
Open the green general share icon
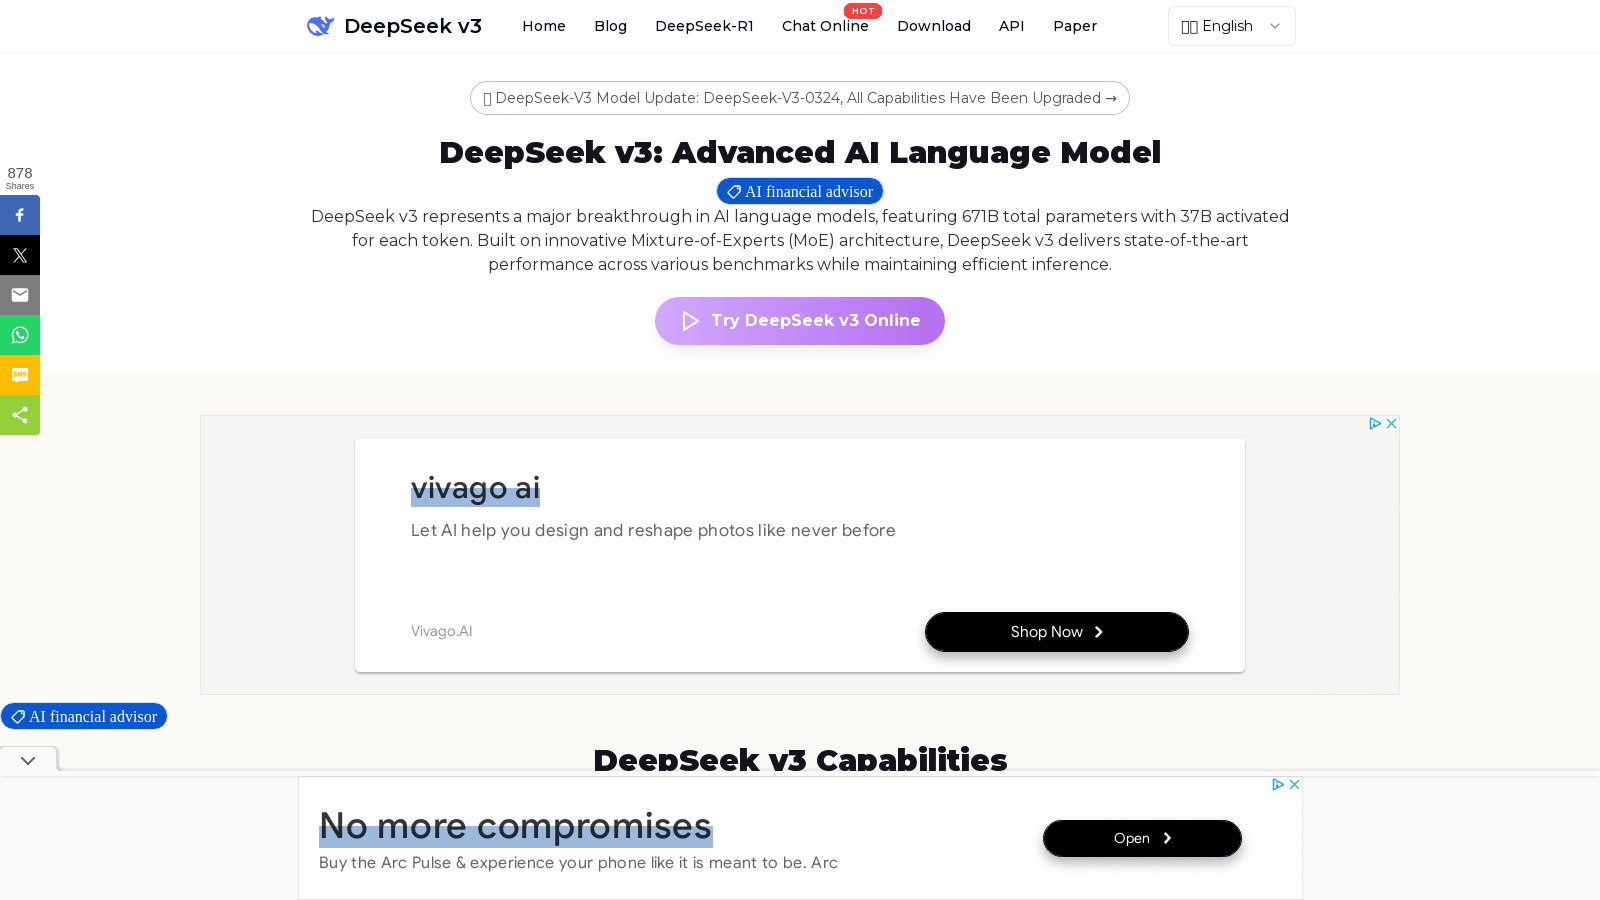click(x=20, y=415)
